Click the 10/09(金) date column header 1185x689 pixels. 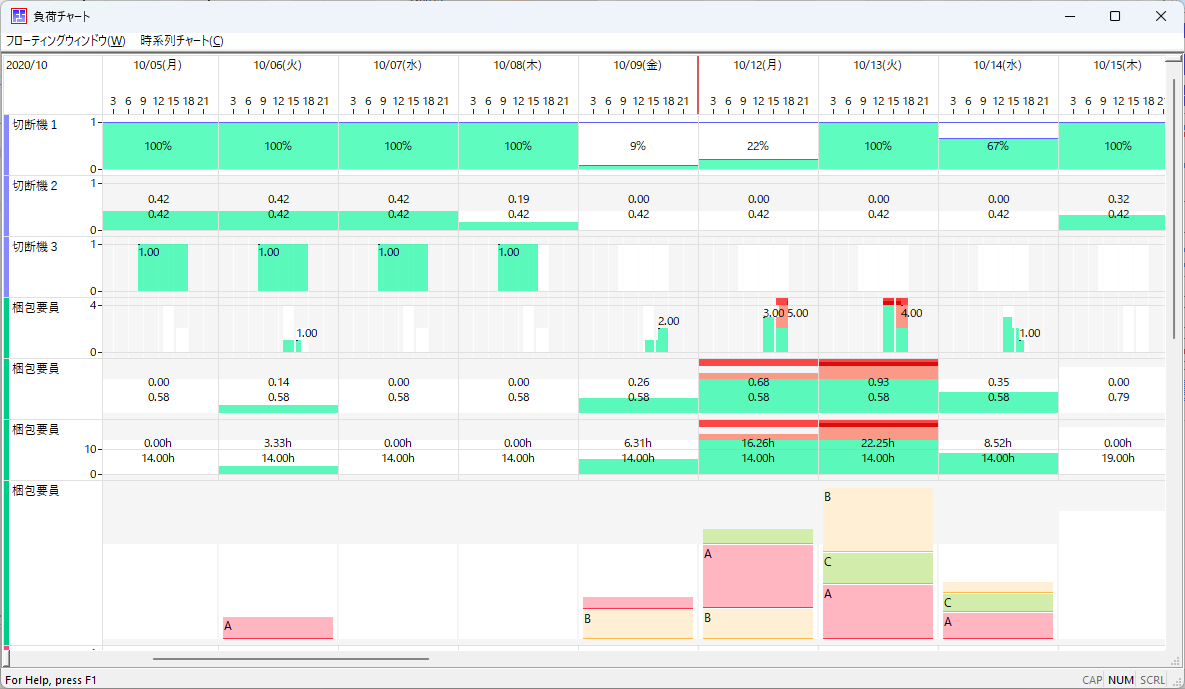click(x=638, y=65)
